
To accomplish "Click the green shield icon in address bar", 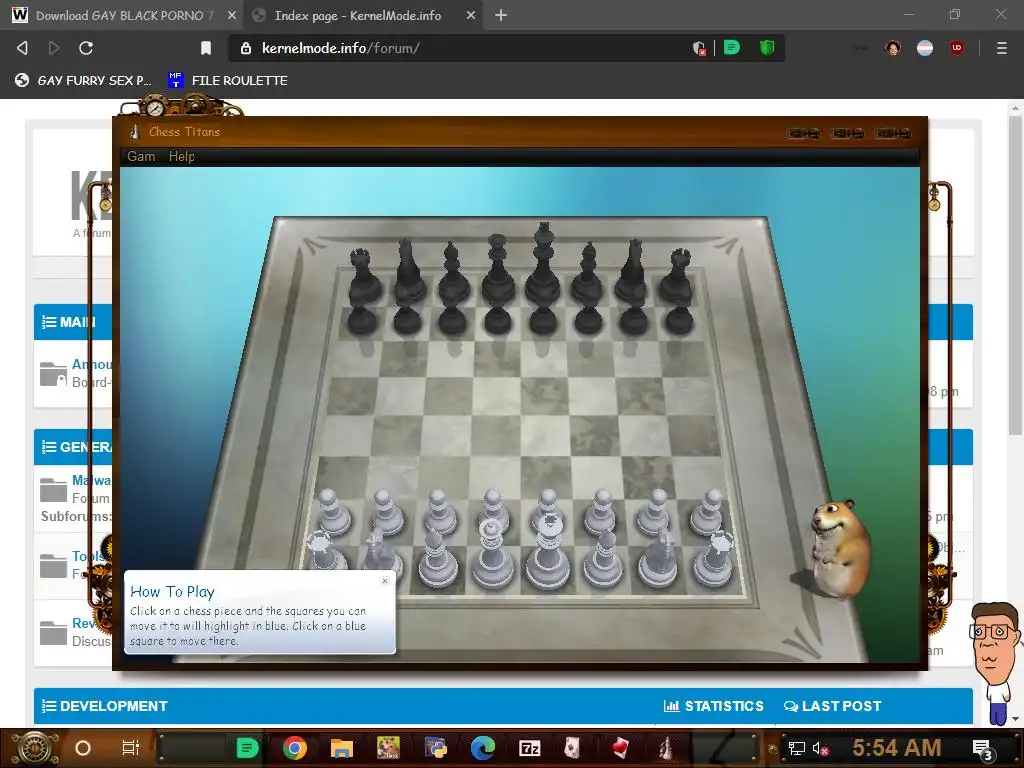I will pos(767,47).
